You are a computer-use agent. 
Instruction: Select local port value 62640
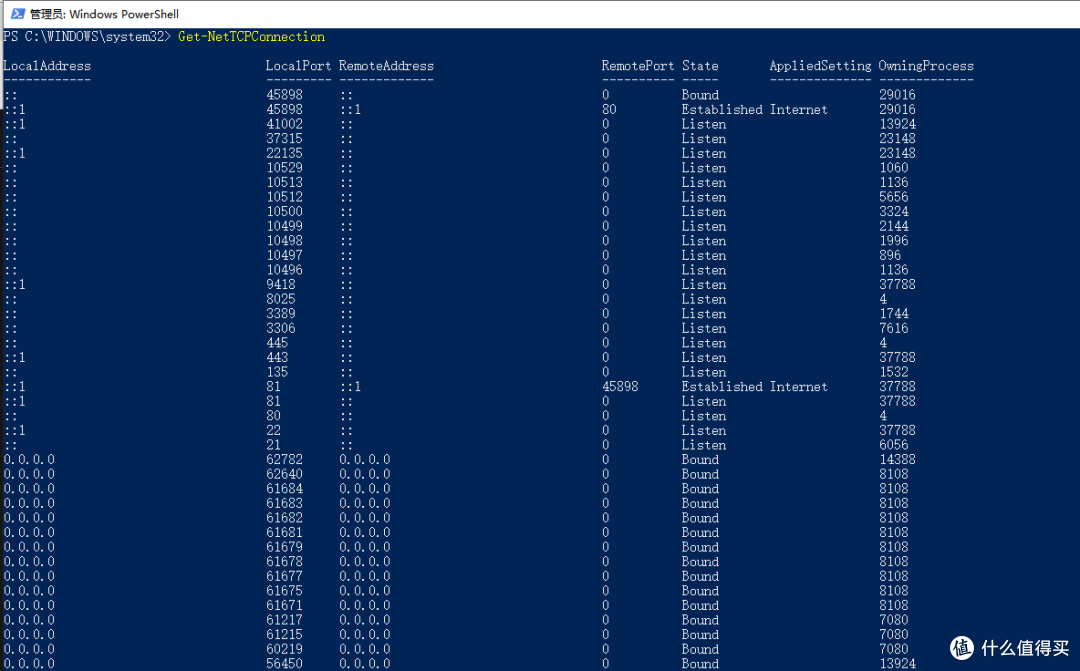[x=284, y=474]
